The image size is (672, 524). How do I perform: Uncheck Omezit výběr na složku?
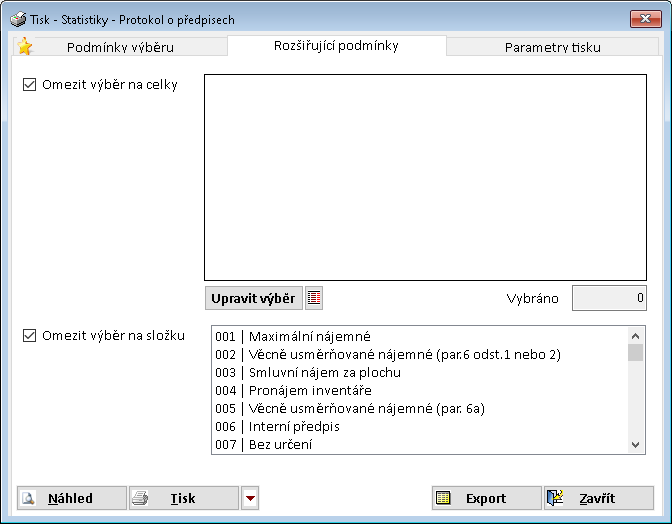tap(29, 336)
